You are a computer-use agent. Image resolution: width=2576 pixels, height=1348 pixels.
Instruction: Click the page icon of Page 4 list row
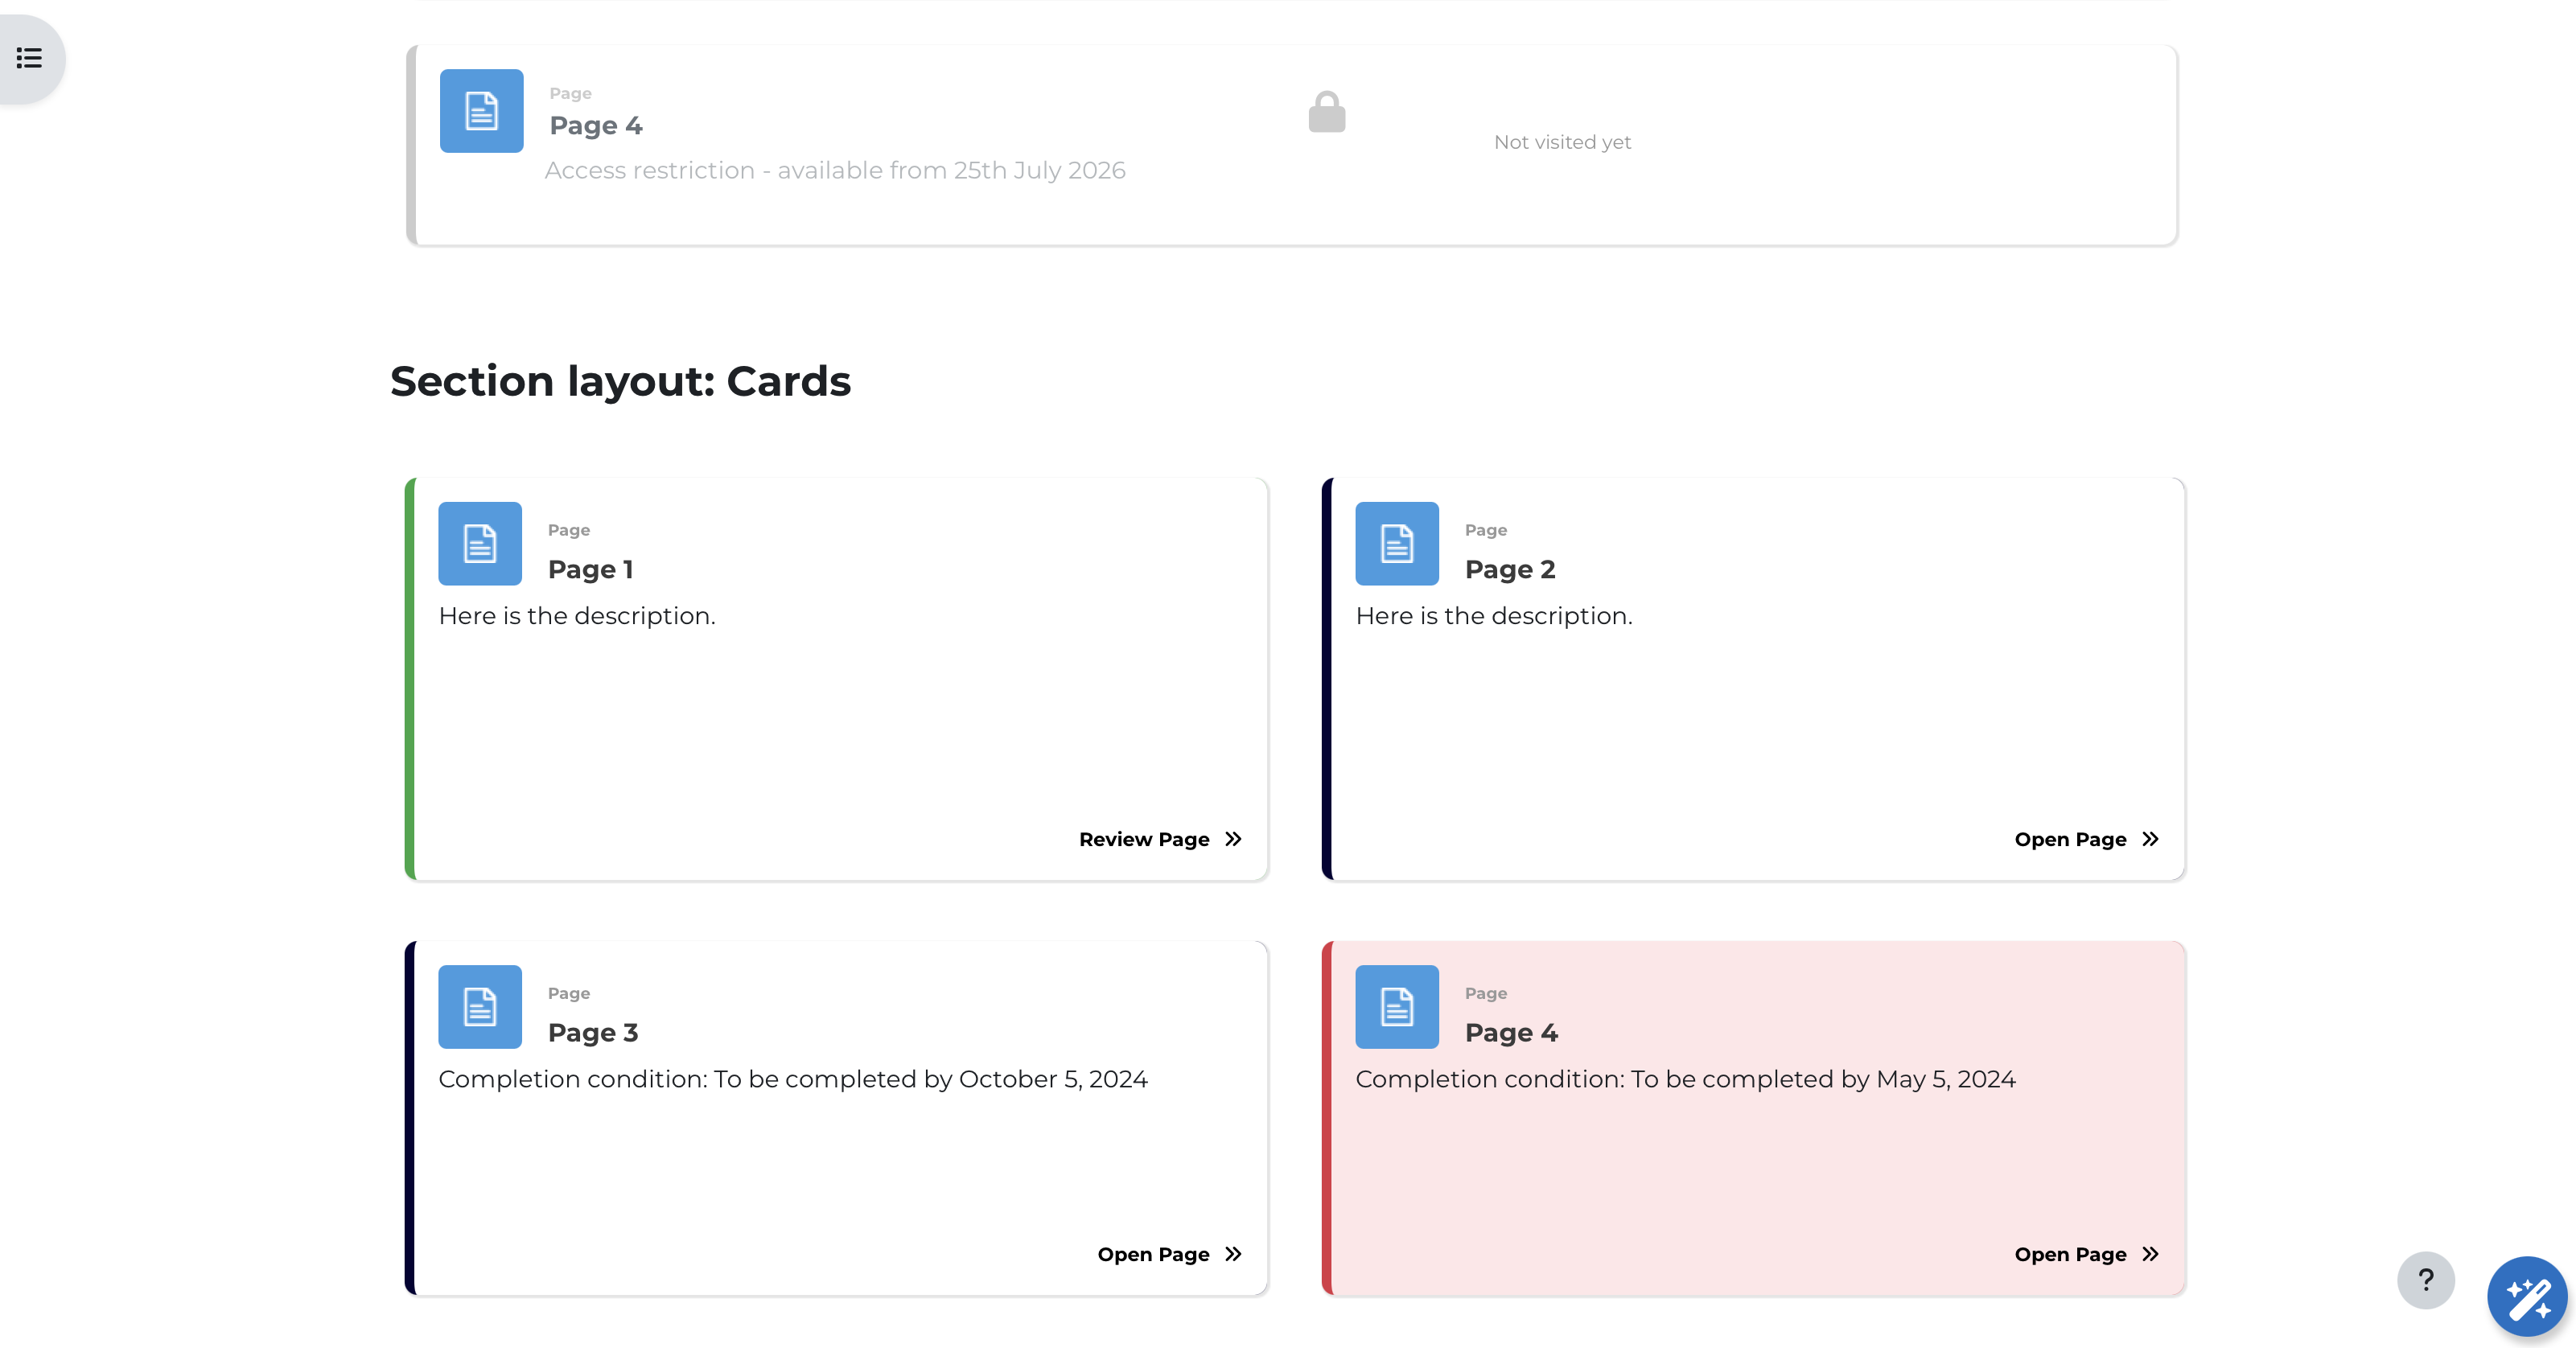481,111
